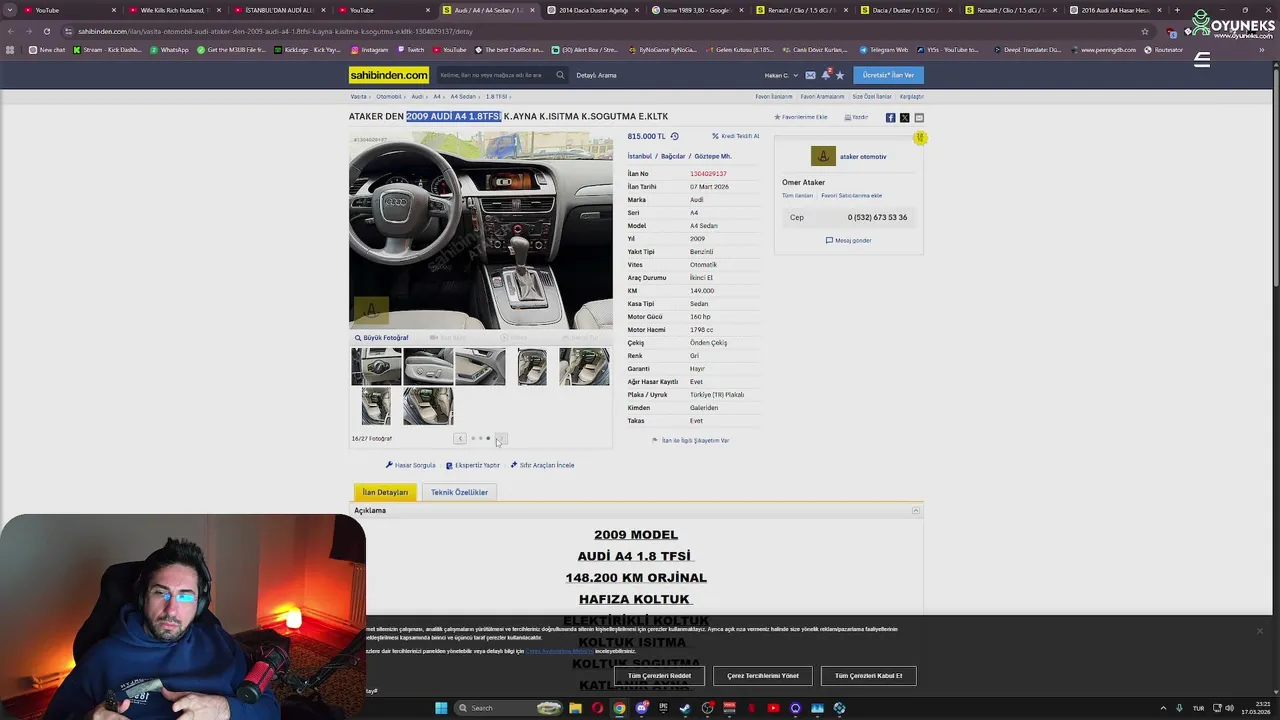Click Tüm Çerezleri Kabul Et
Screen dimensions: 1280x720
pyautogui.click(x=868, y=676)
